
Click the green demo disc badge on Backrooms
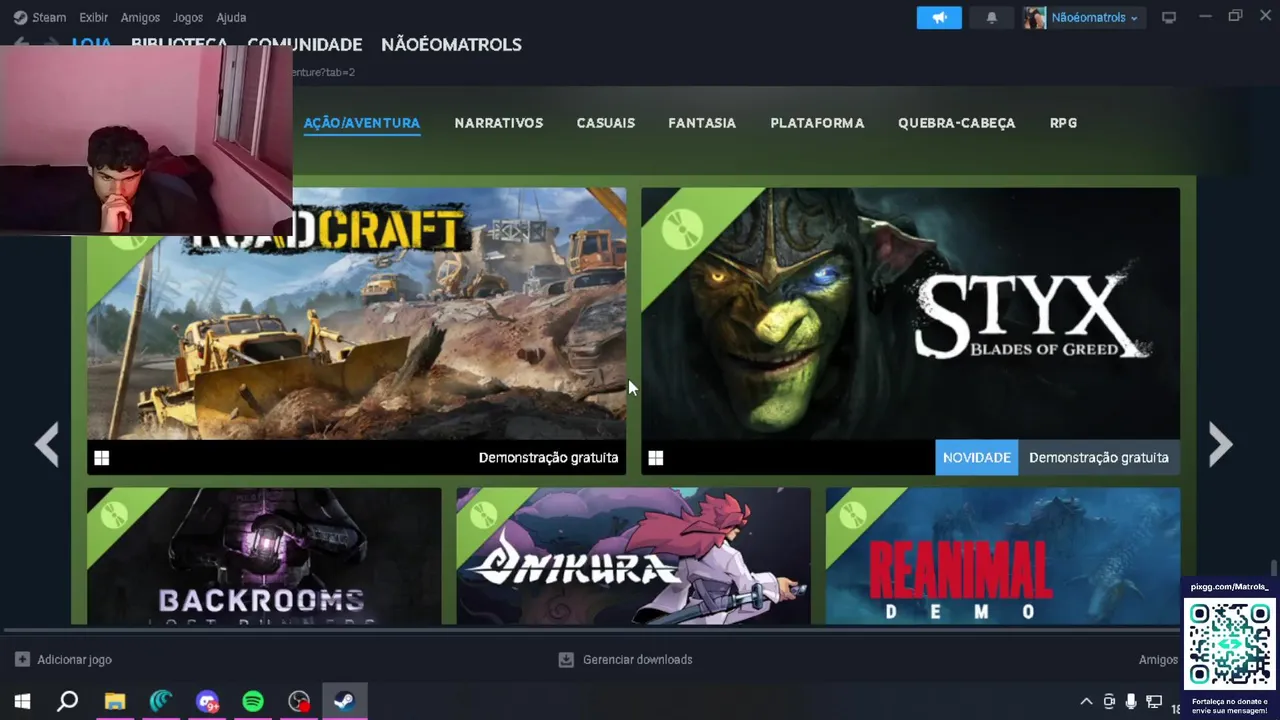click(113, 514)
